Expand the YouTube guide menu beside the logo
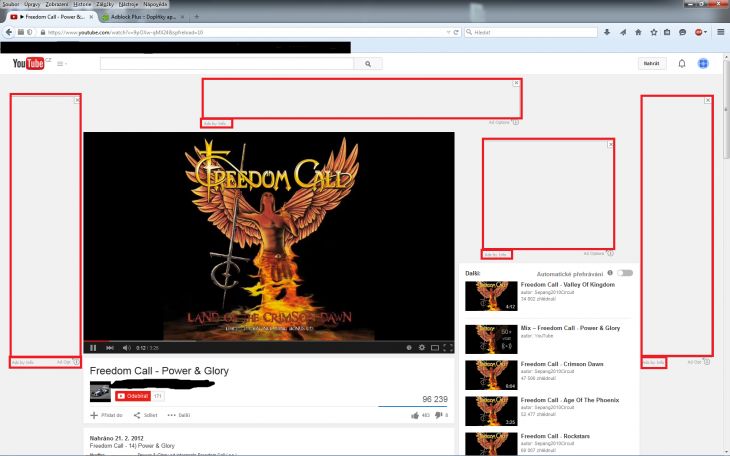 [62, 64]
